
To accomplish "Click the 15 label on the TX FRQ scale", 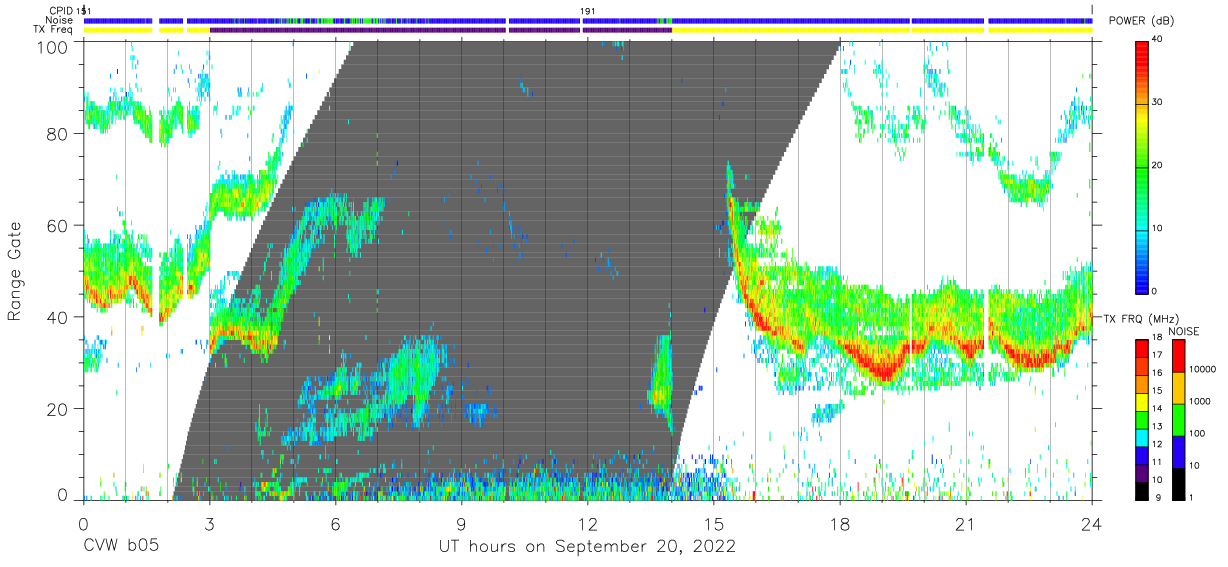I will [1157, 391].
